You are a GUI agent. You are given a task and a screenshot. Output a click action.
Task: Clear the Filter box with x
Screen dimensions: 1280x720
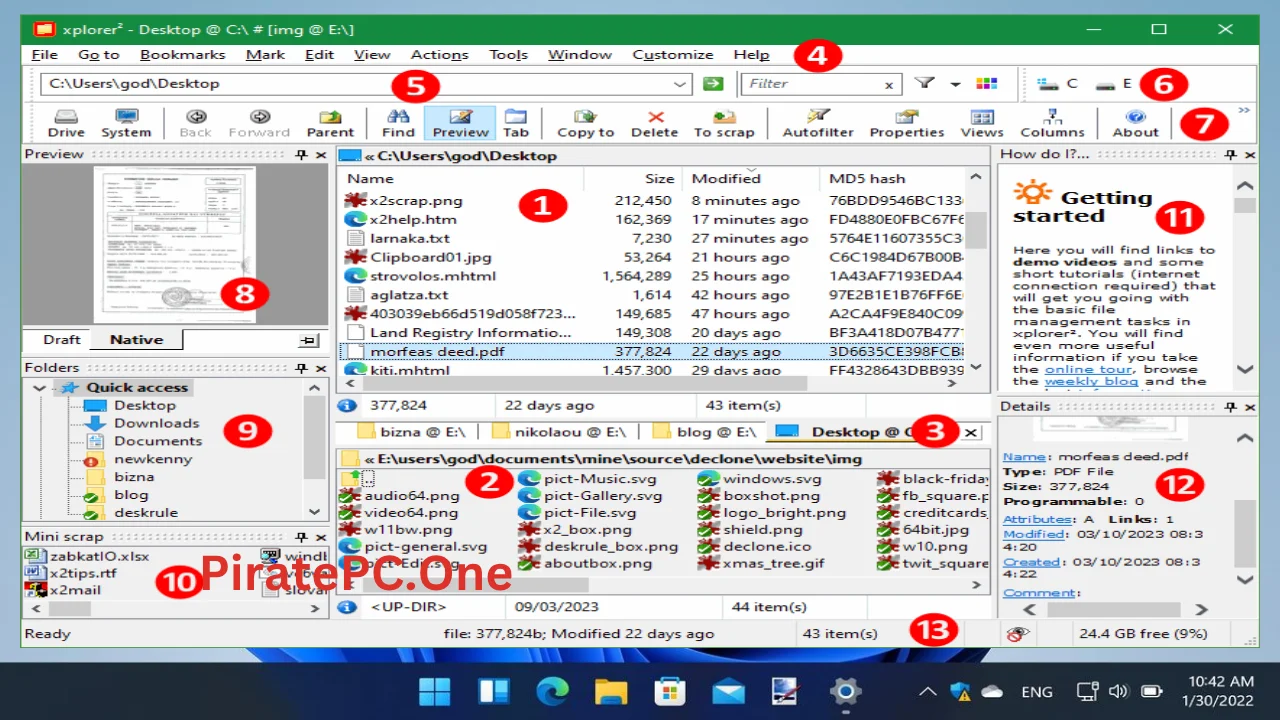pos(888,85)
